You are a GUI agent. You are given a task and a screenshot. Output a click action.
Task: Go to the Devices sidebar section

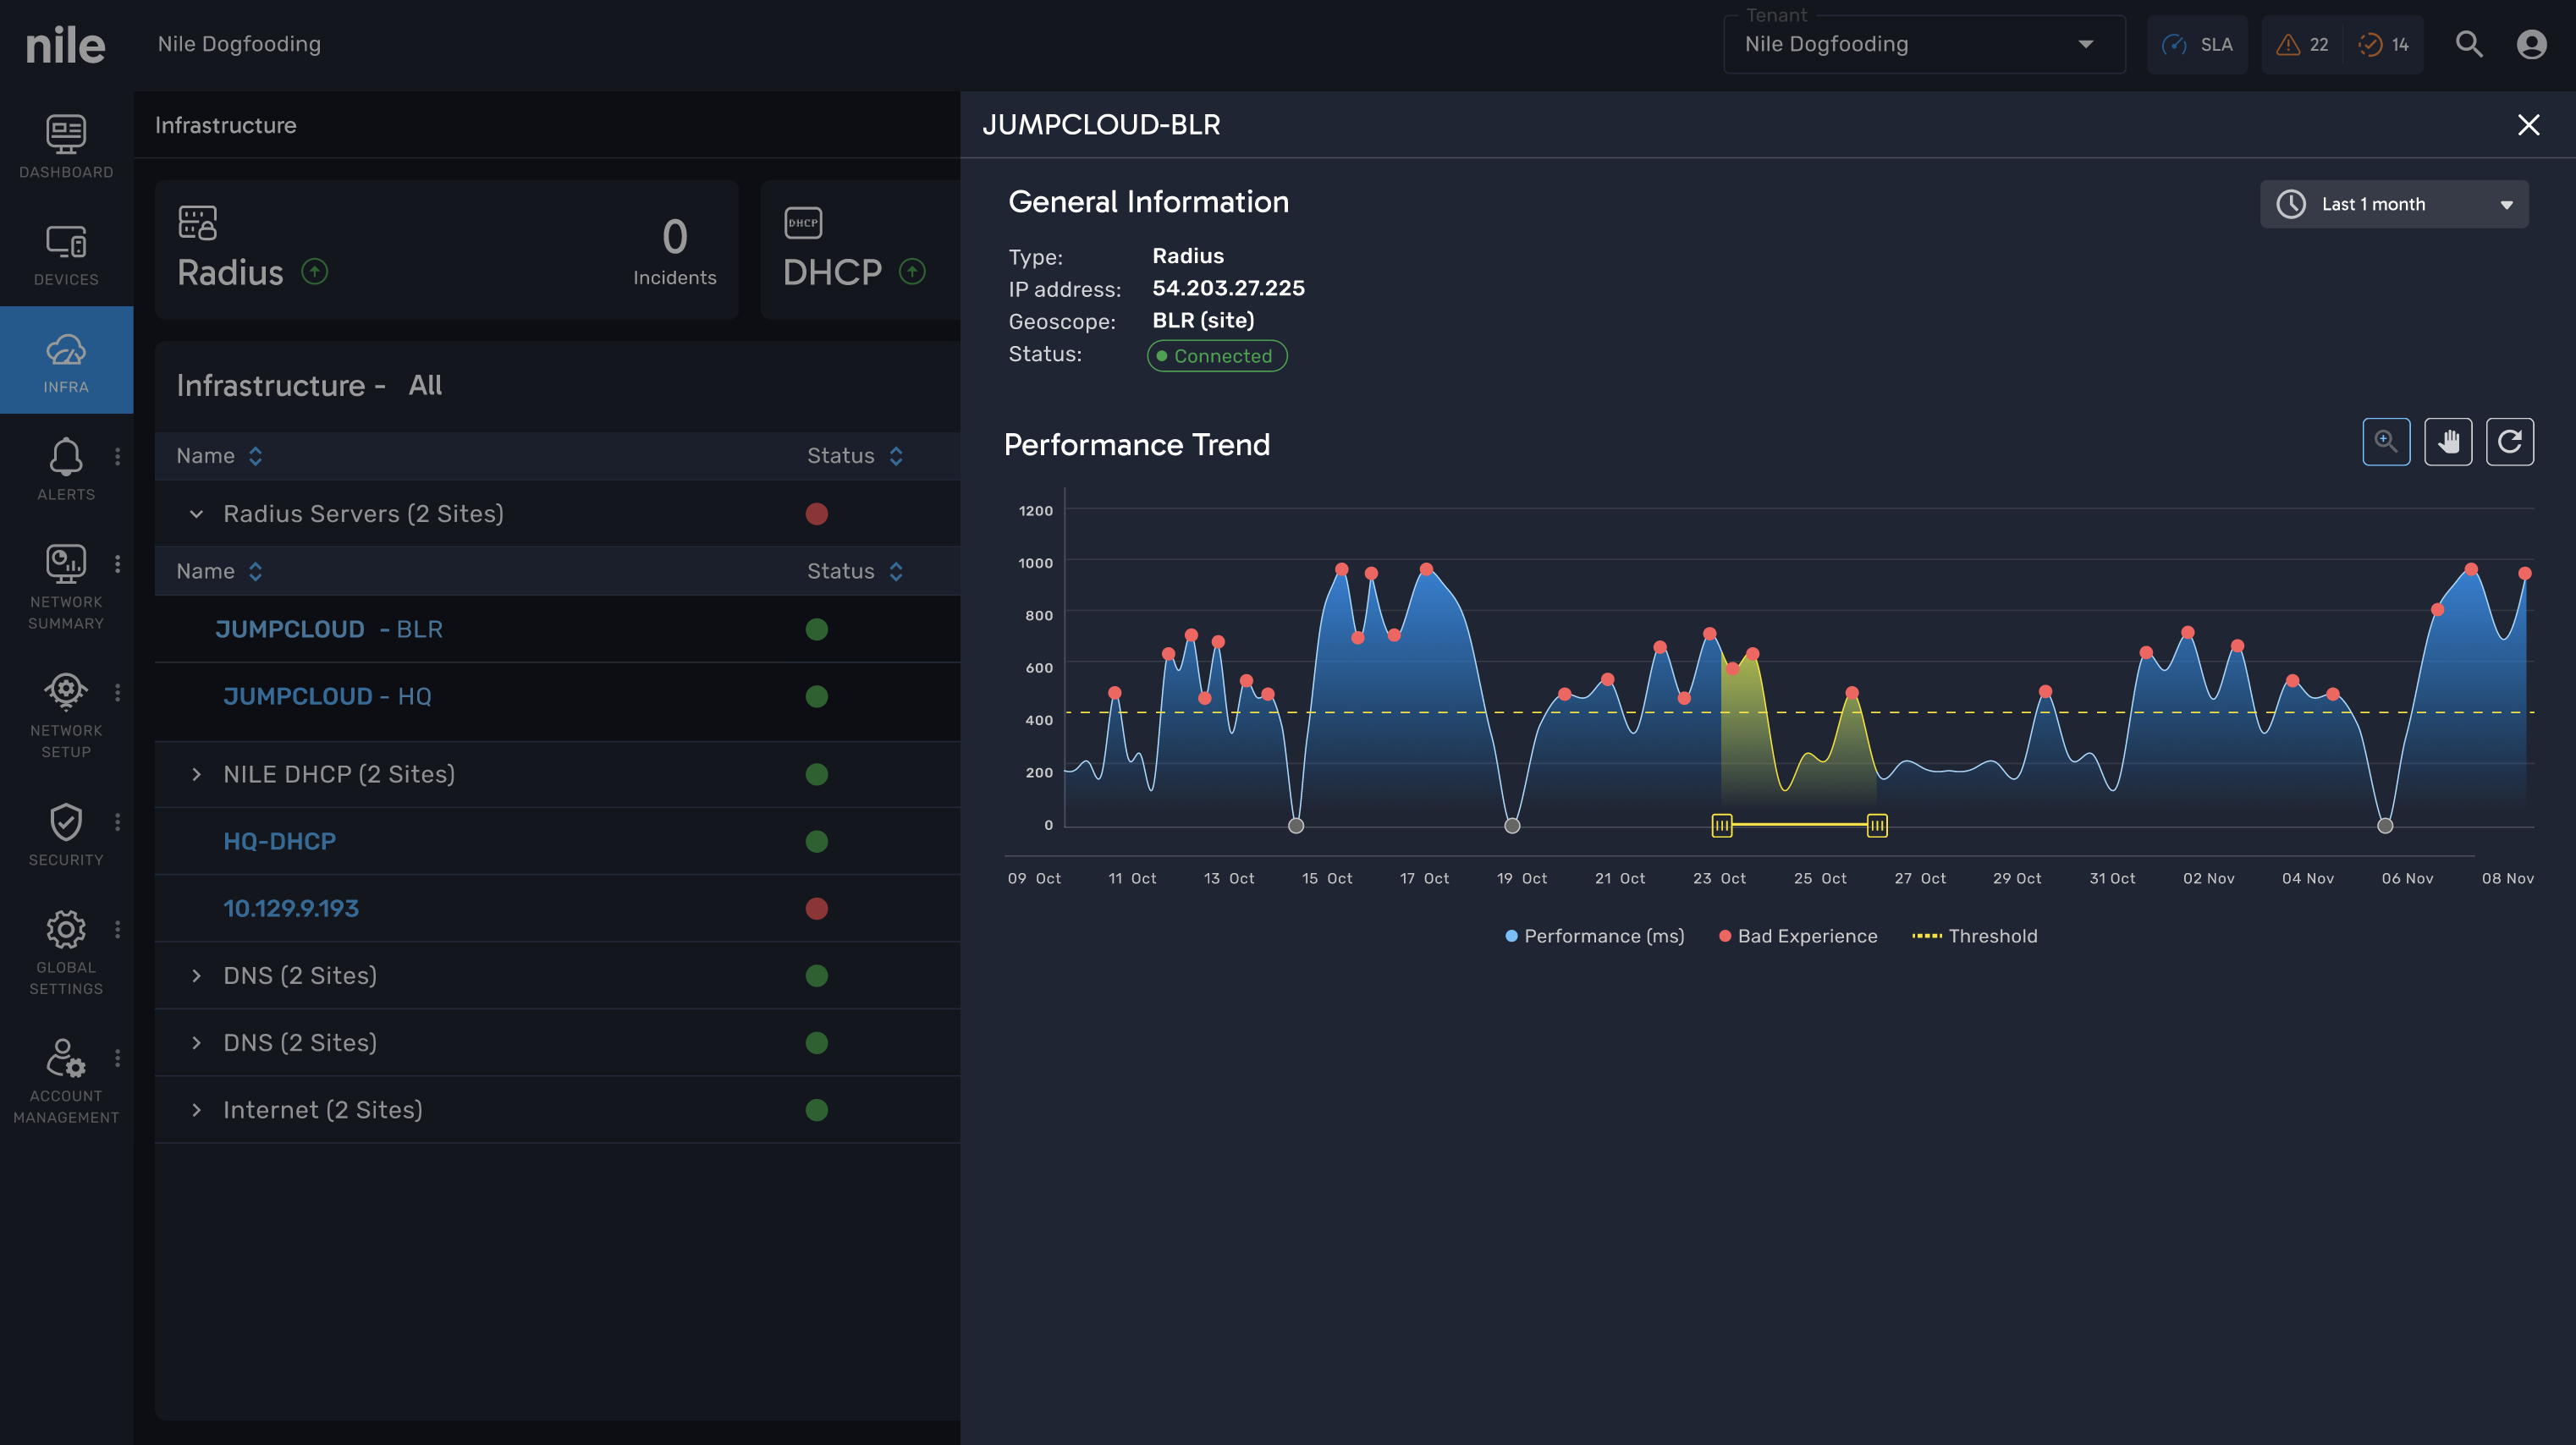(x=66, y=254)
